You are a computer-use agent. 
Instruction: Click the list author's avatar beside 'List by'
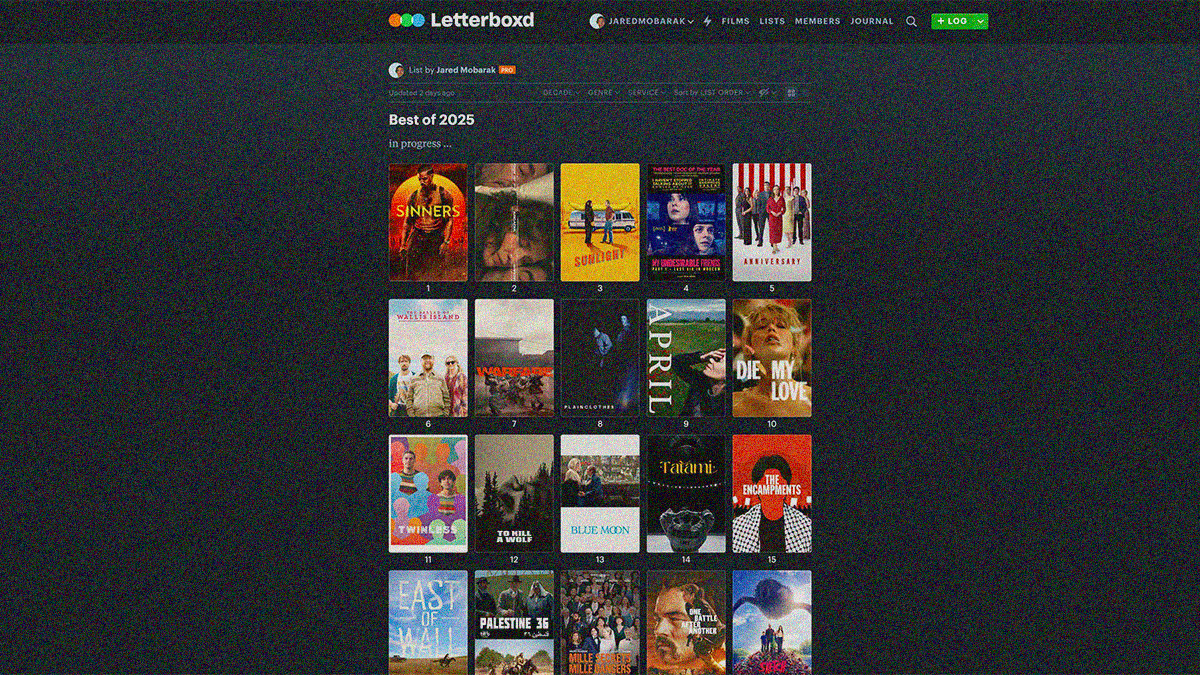[x=396, y=69]
